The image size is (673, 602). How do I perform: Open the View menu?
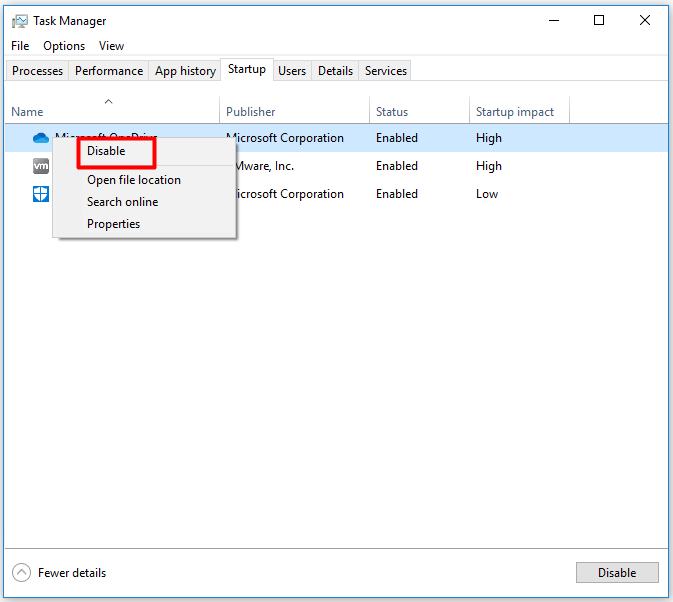coord(112,46)
